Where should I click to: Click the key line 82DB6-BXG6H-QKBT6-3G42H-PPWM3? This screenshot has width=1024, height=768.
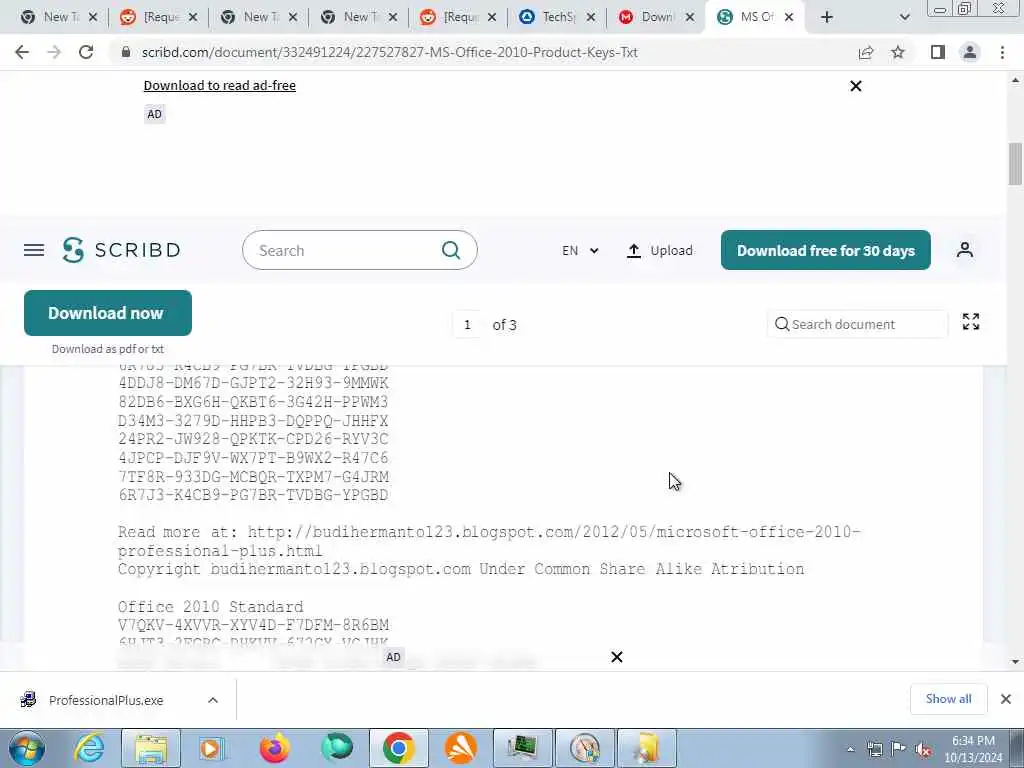coord(253,402)
